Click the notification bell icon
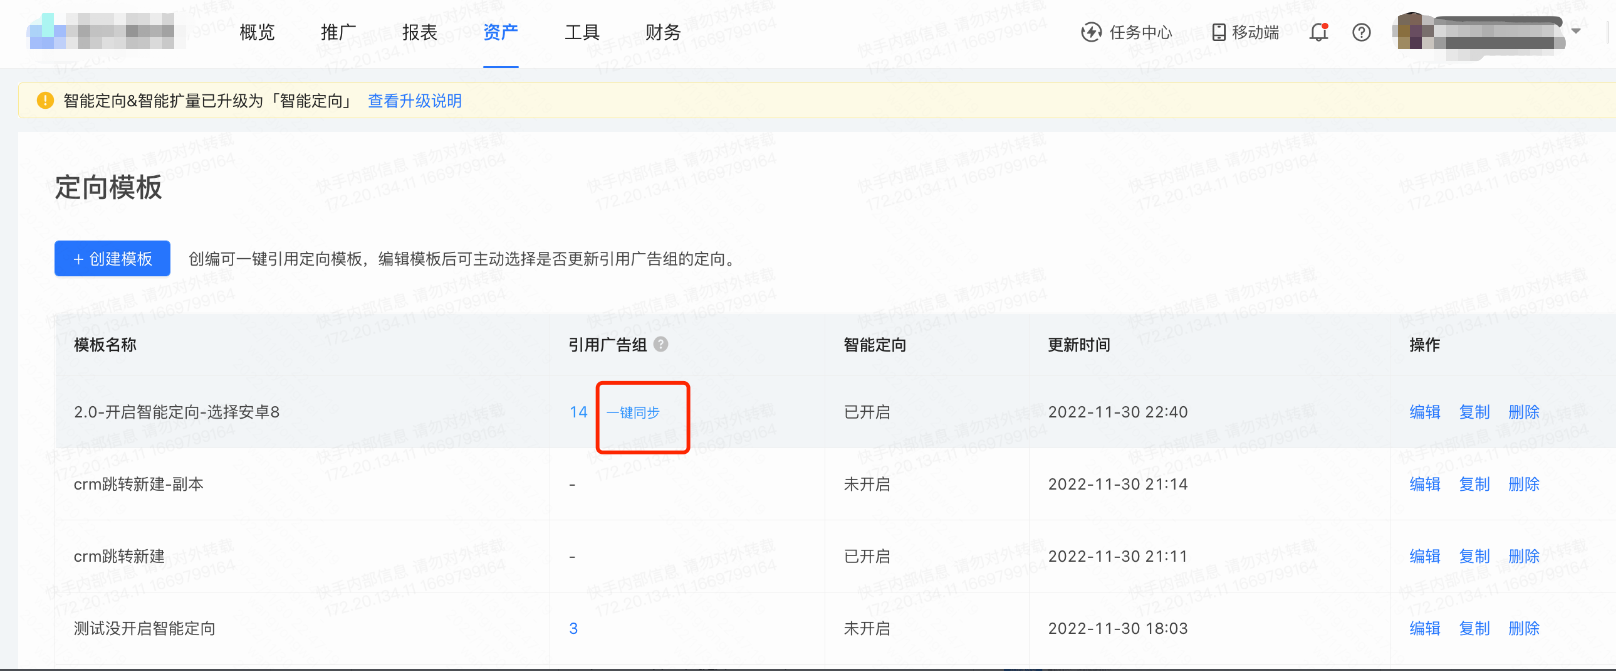 click(x=1319, y=32)
